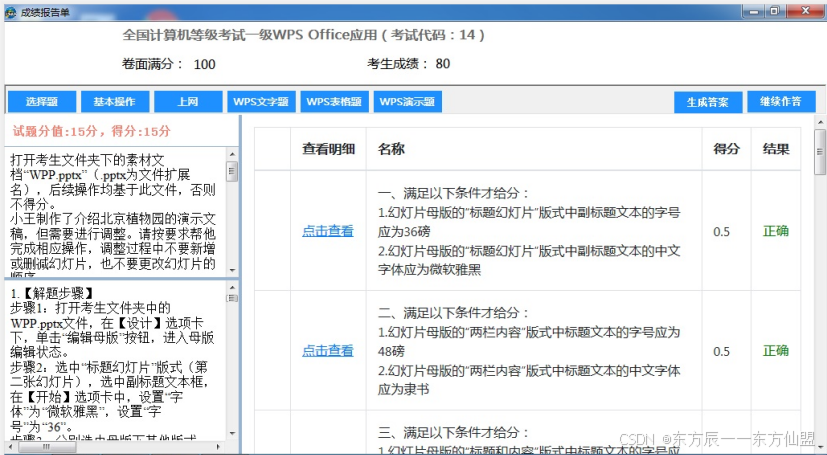The image size is (827, 455).
Task: Open 点击查看 link for item 二
Action: [x=328, y=351]
